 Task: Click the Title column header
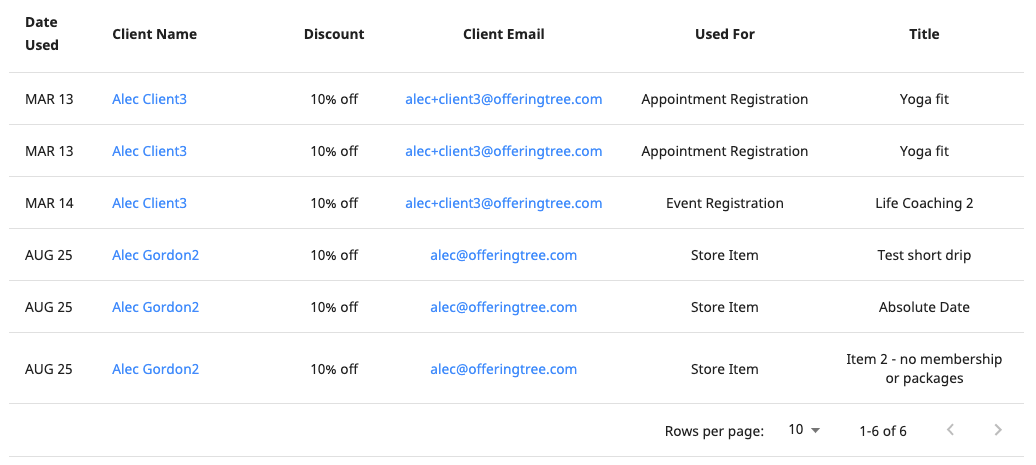coord(924,34)
